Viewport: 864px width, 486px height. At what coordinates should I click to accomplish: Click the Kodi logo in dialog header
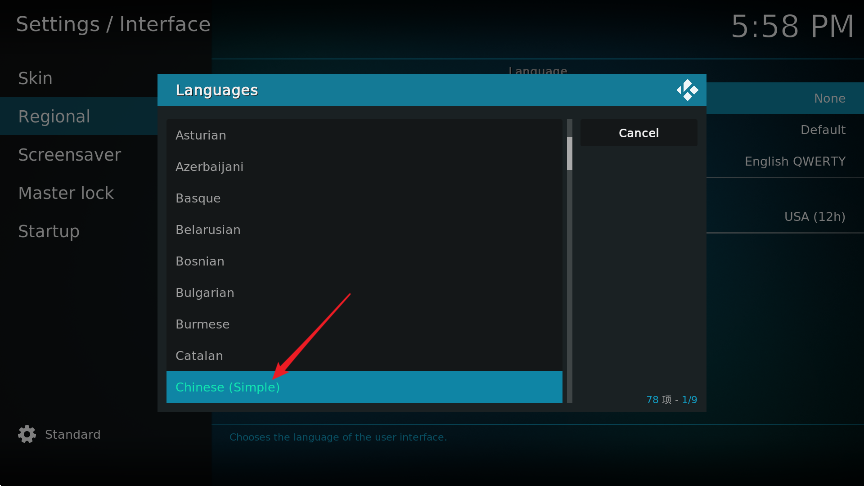(687, 90)
